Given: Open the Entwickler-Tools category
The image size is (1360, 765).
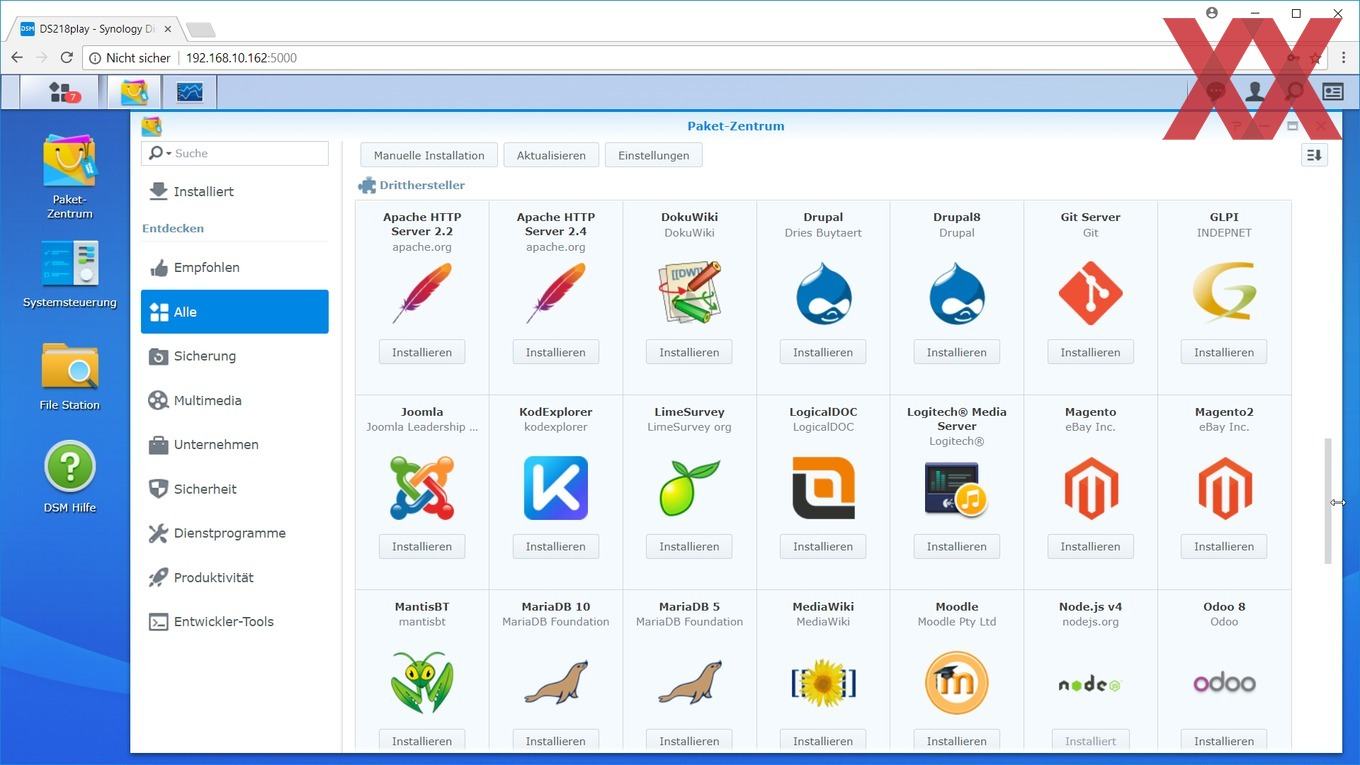Looking at the screenshot, I should tap(234, 622).
